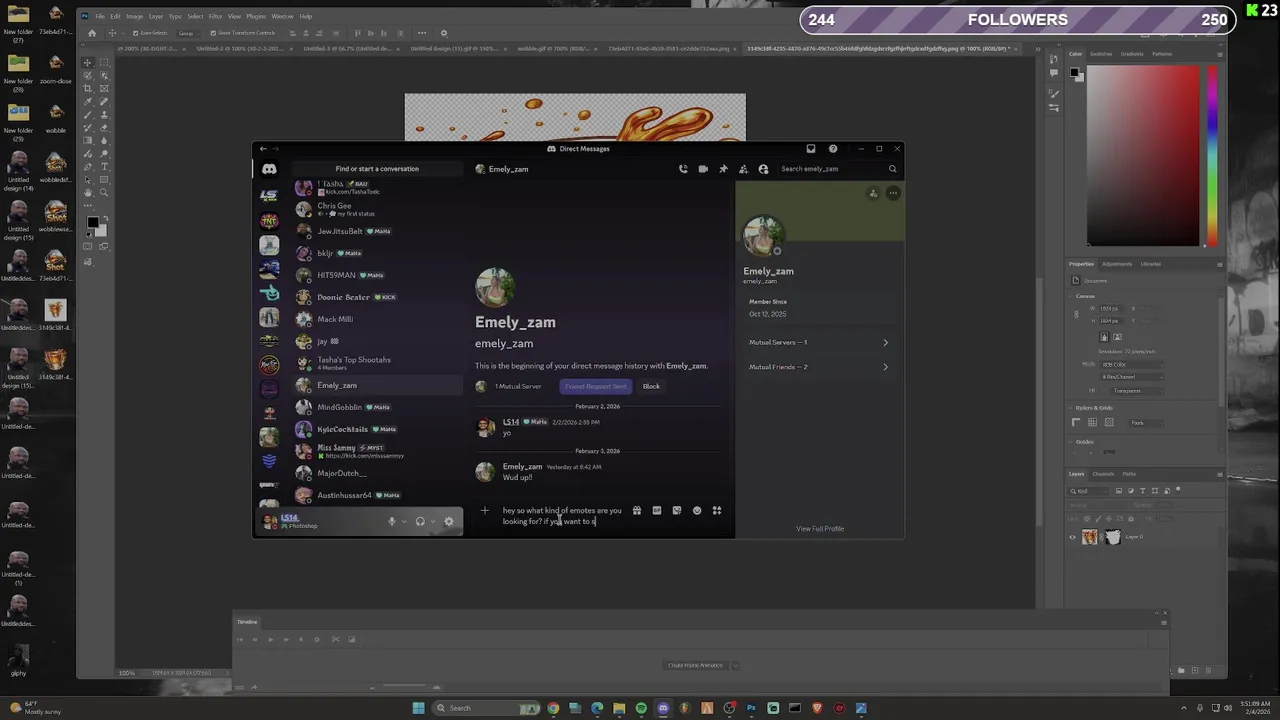Image resolution: width=1280 pixels, height=720 pixels.
Task: Switch to the Swatches tab
Action: point(1101,54)
